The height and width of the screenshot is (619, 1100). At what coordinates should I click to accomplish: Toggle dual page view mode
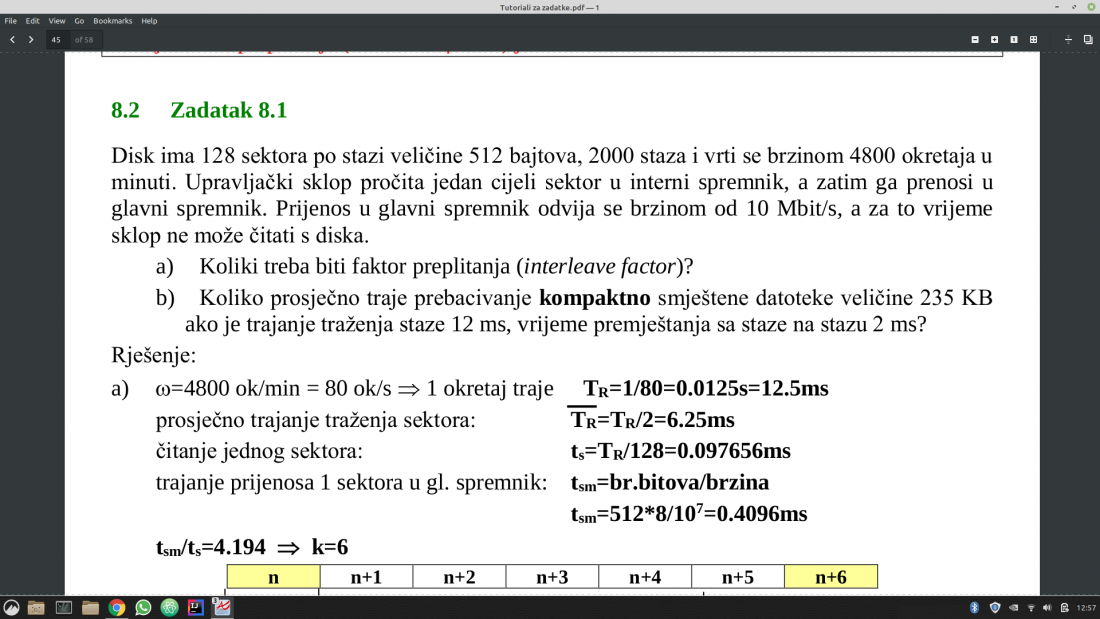pos(1088,40)
